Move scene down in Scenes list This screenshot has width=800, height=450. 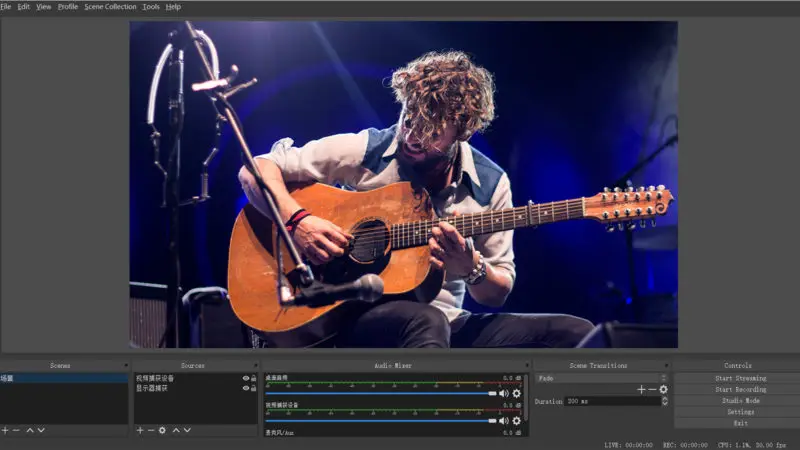coord(42,430)
